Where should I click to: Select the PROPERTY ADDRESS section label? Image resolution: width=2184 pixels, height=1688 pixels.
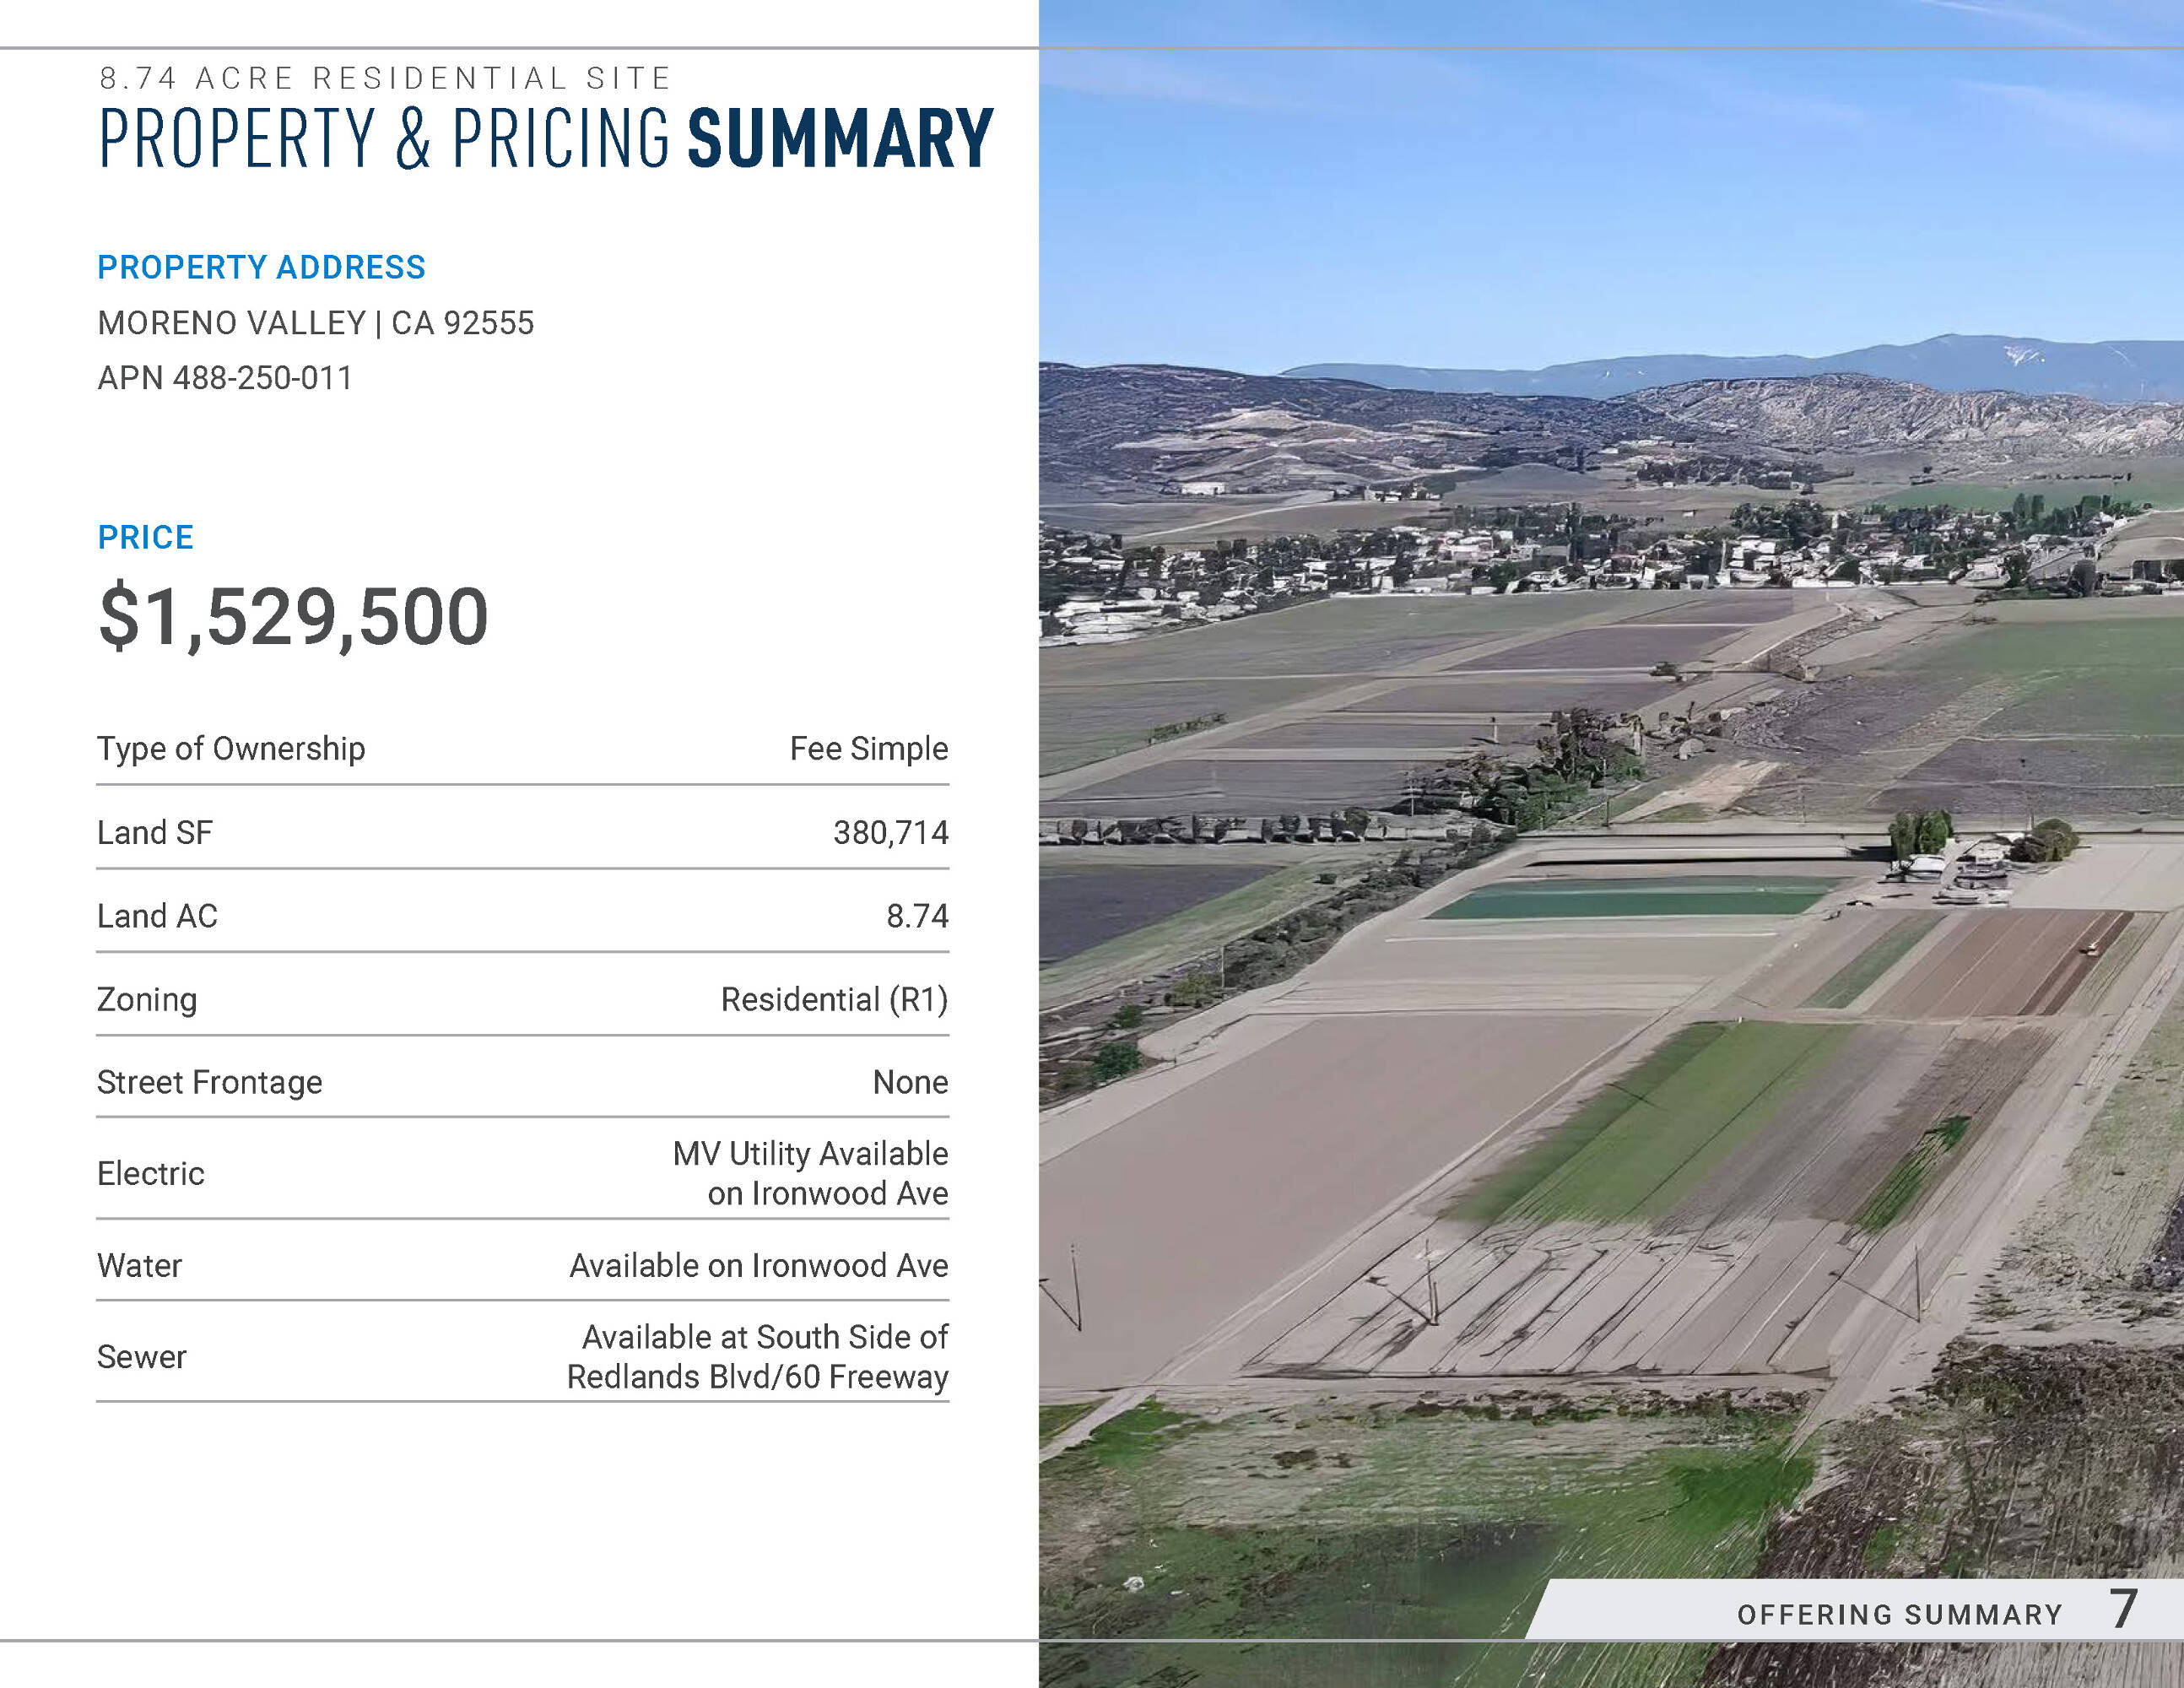point(261,267)
